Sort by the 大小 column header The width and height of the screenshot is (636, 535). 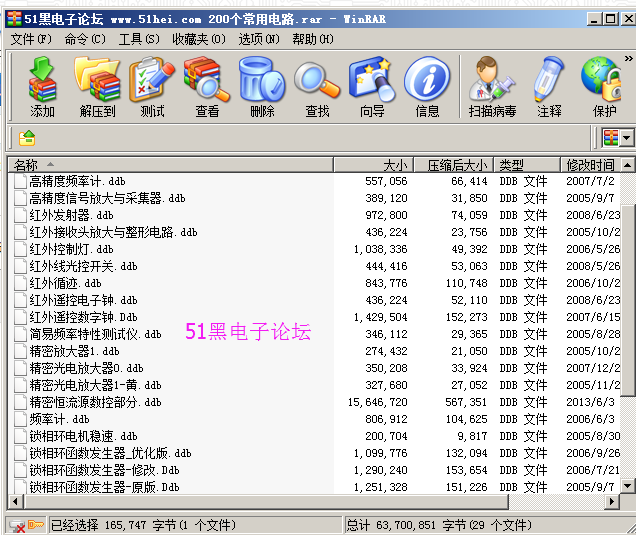pyautogui.click(x=373, y=165)
